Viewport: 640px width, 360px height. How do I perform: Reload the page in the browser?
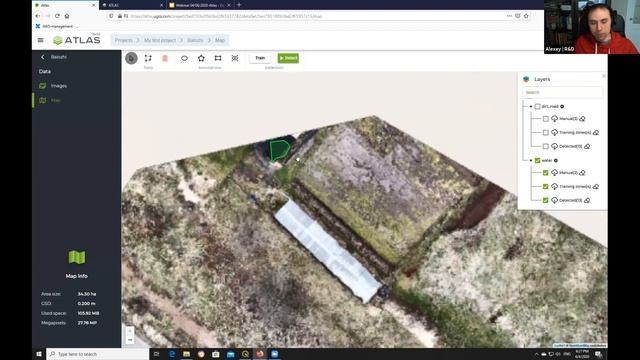coord(57,16)
